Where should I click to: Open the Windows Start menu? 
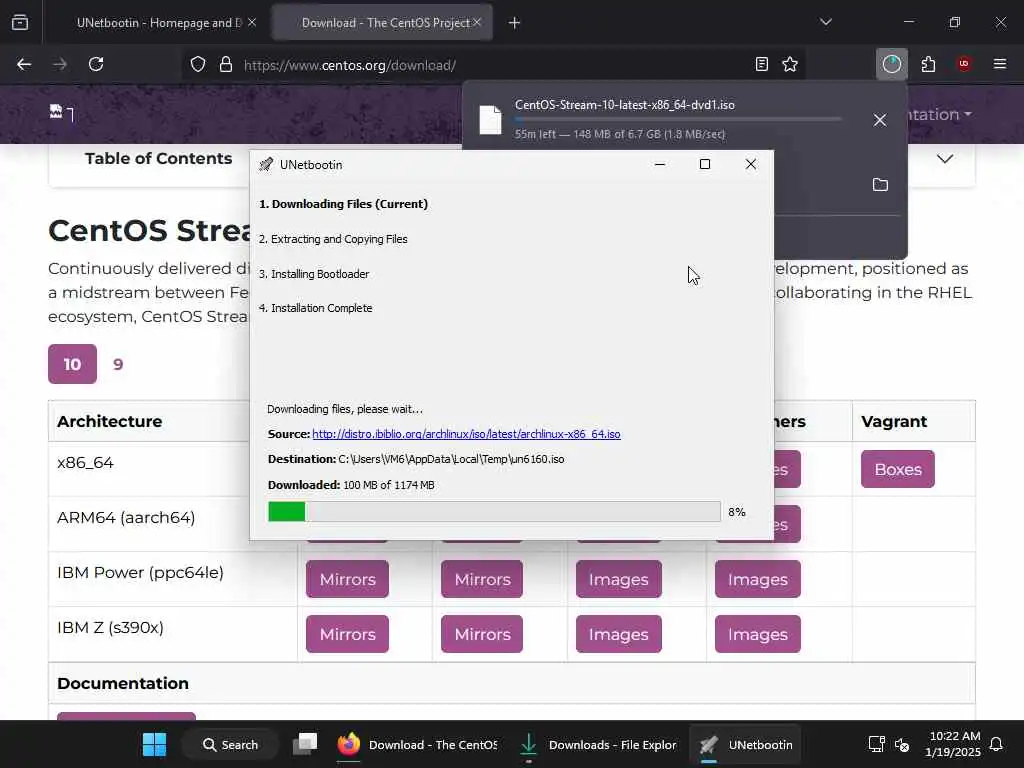click(155, 744)
